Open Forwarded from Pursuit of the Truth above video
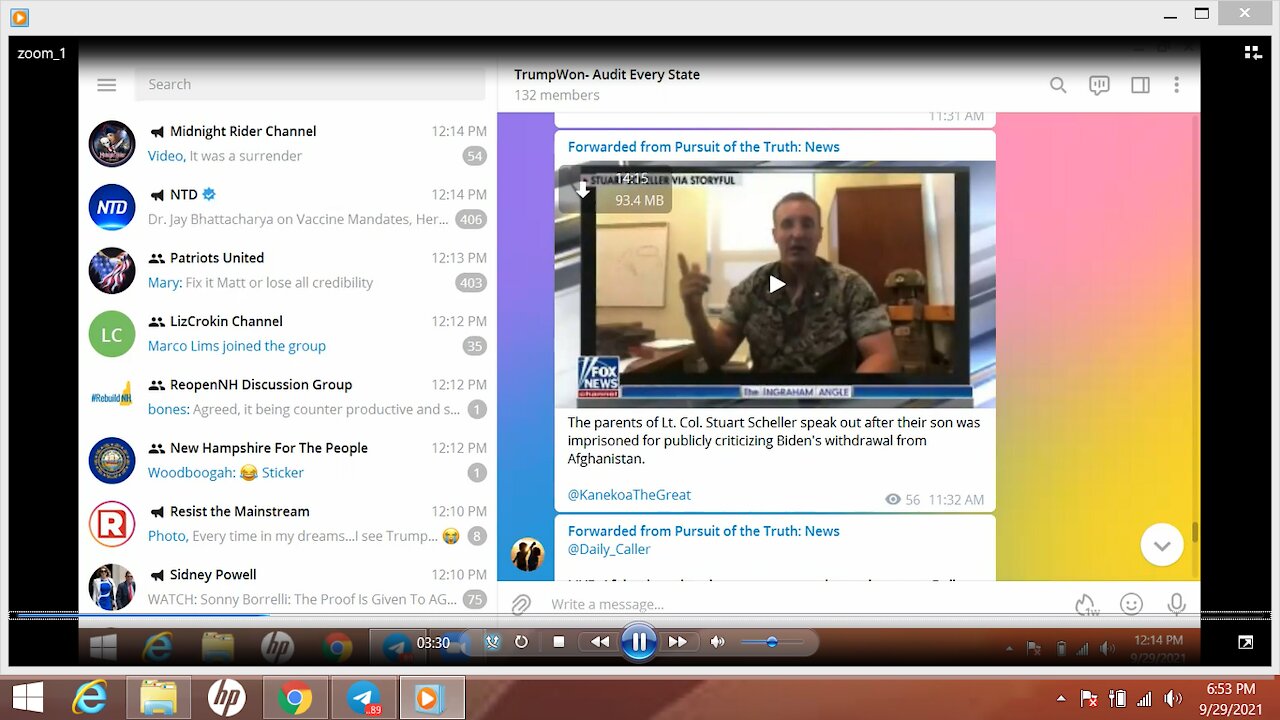 tap(703, 147)
